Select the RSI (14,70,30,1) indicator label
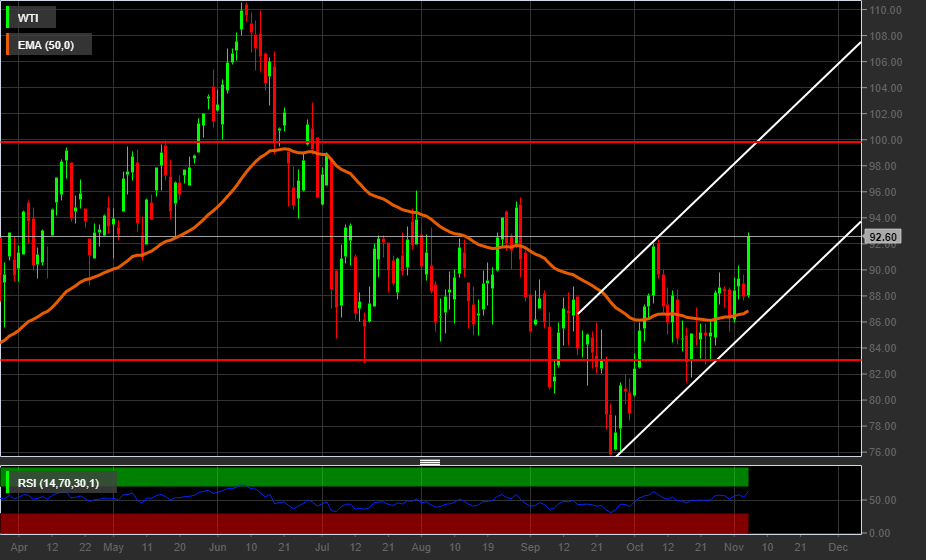The height and width of the screenshot is (560, 926). (x=58, y=483)
